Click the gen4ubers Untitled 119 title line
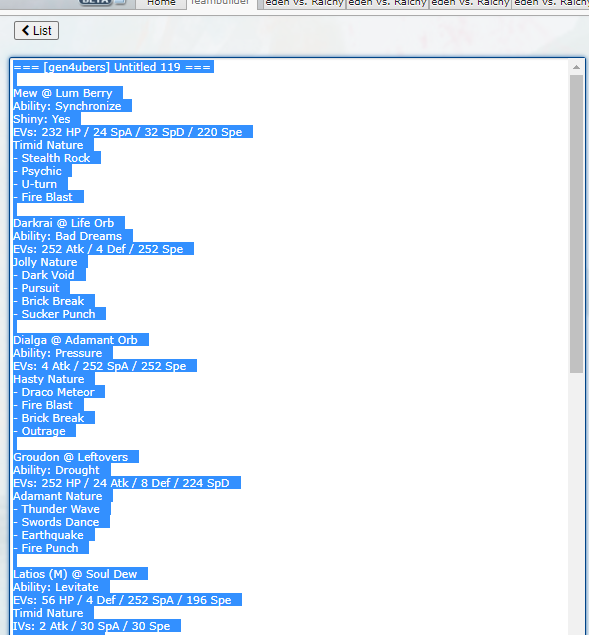This screenshot has width=589, height=635. click(112, 67)
